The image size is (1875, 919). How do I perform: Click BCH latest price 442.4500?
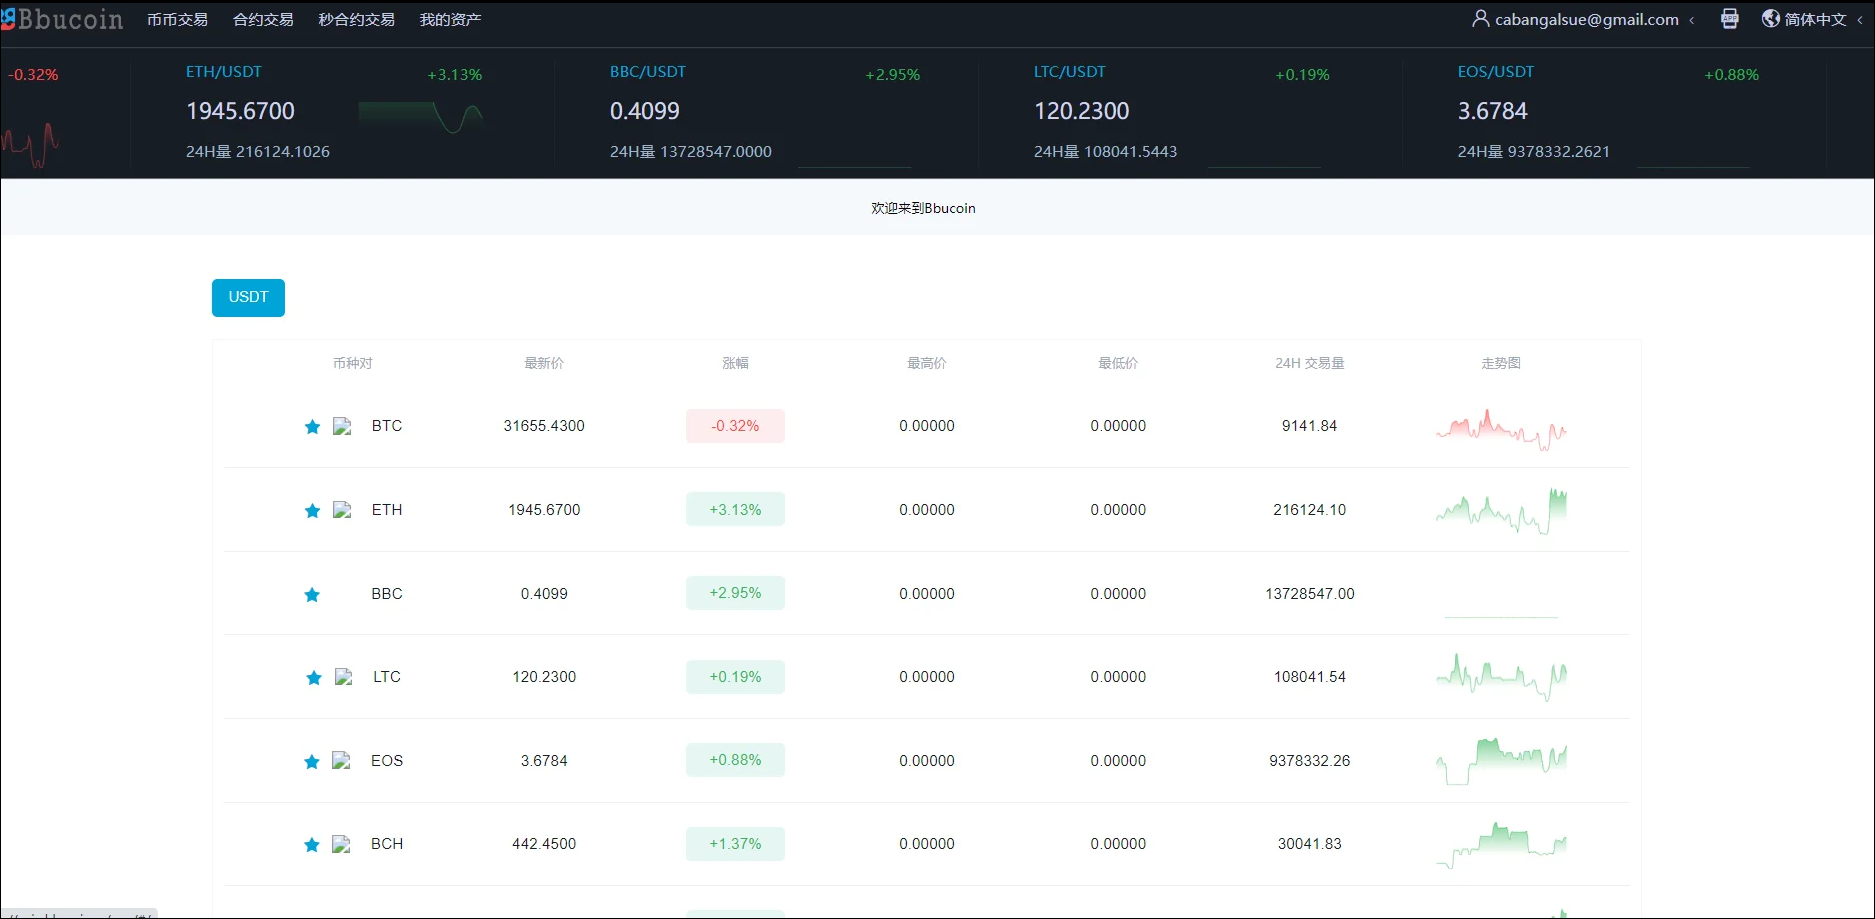pyautogui.click(x=544, y=844)
